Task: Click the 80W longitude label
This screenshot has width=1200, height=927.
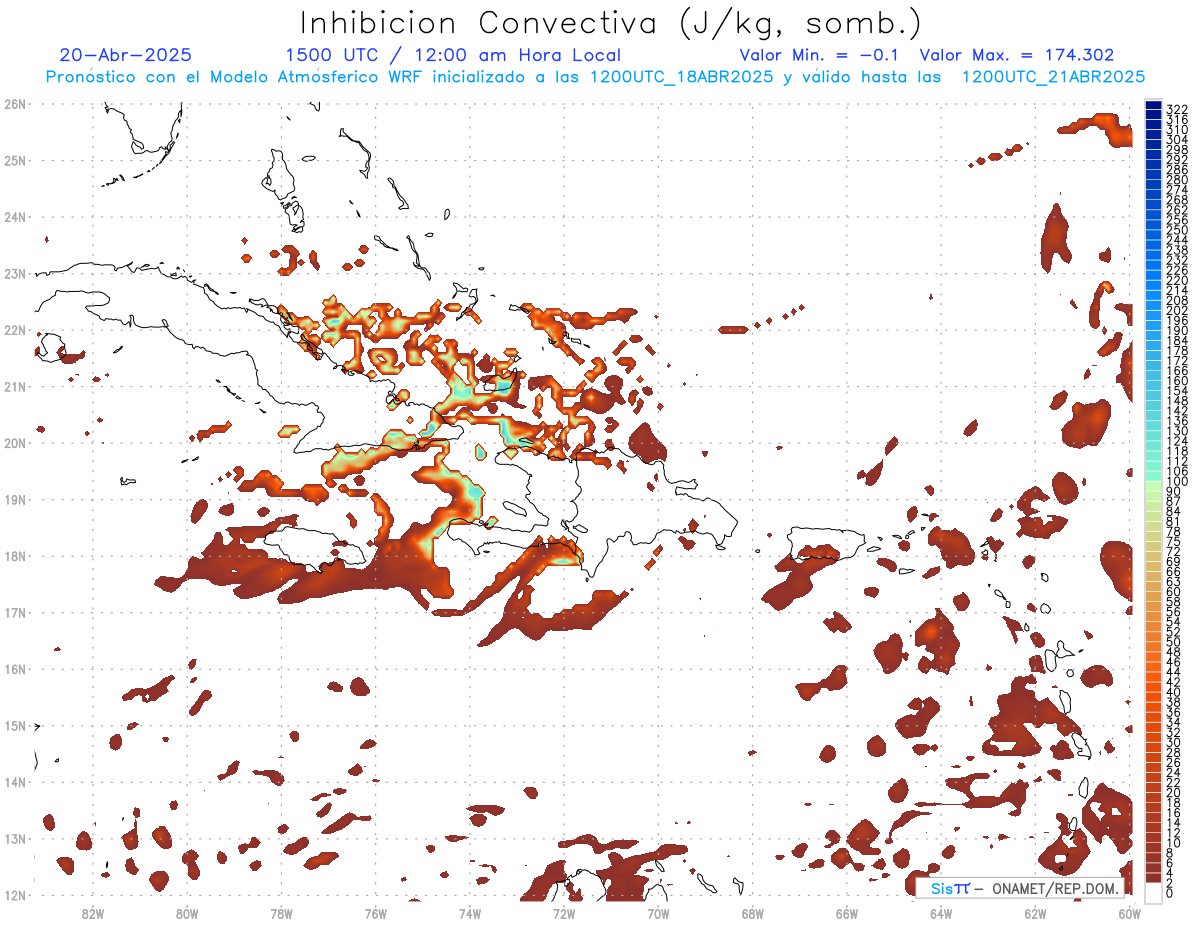Action: (x=187, y=913)
